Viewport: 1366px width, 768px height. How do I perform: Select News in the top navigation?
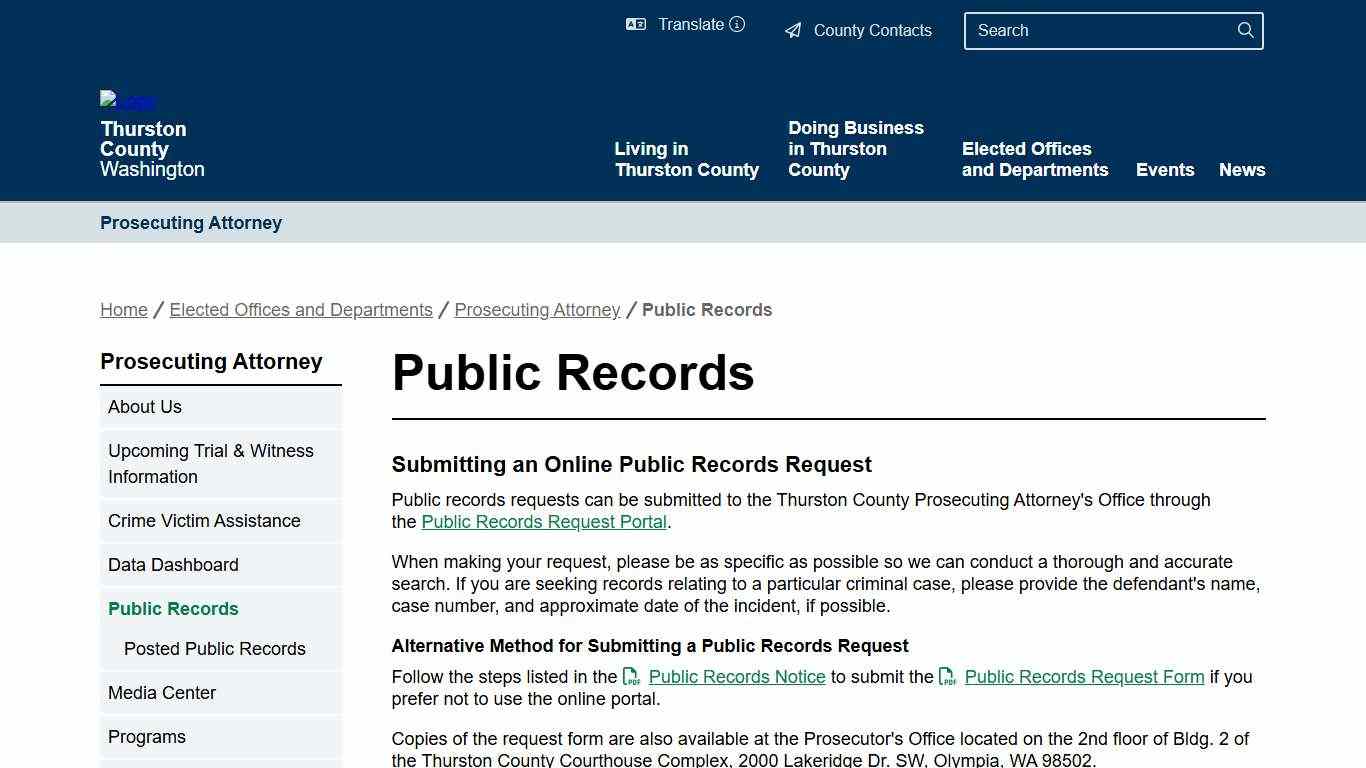(x=1242, y=170)
